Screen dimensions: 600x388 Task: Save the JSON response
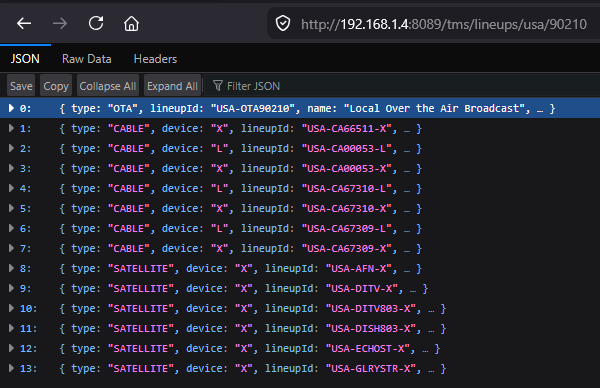(21, 86)
